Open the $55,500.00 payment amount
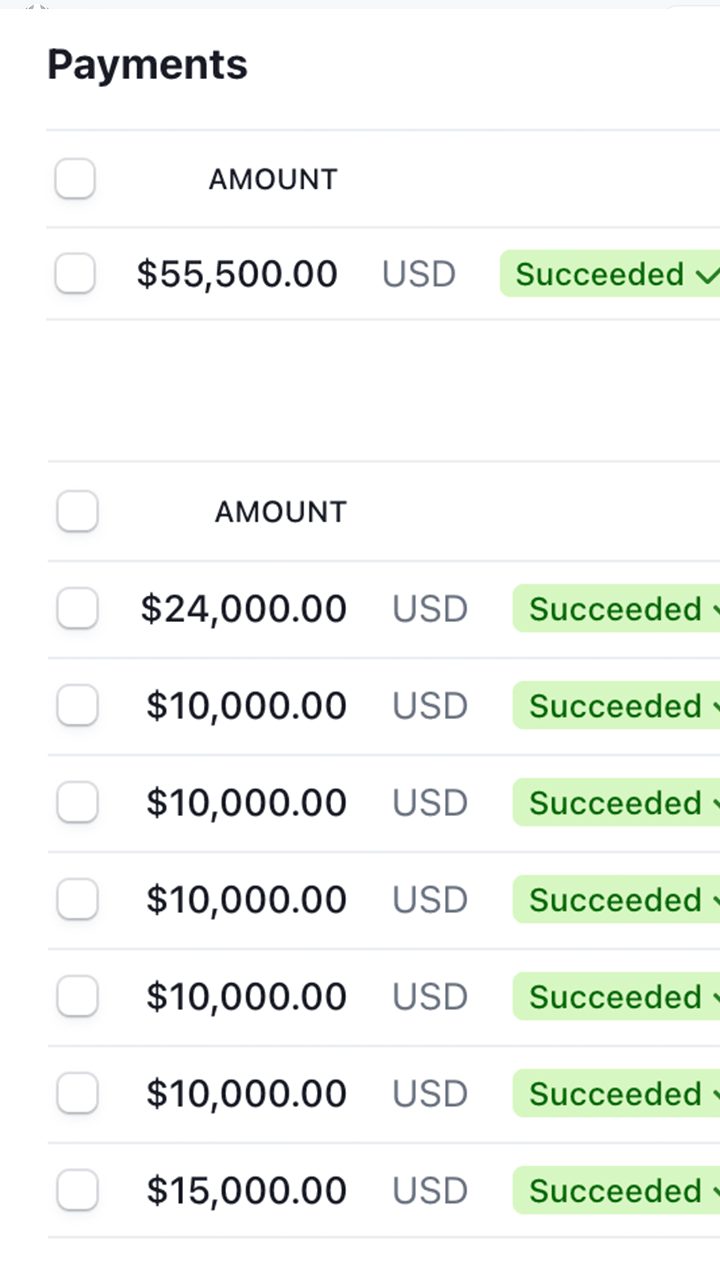 (237, 274)
